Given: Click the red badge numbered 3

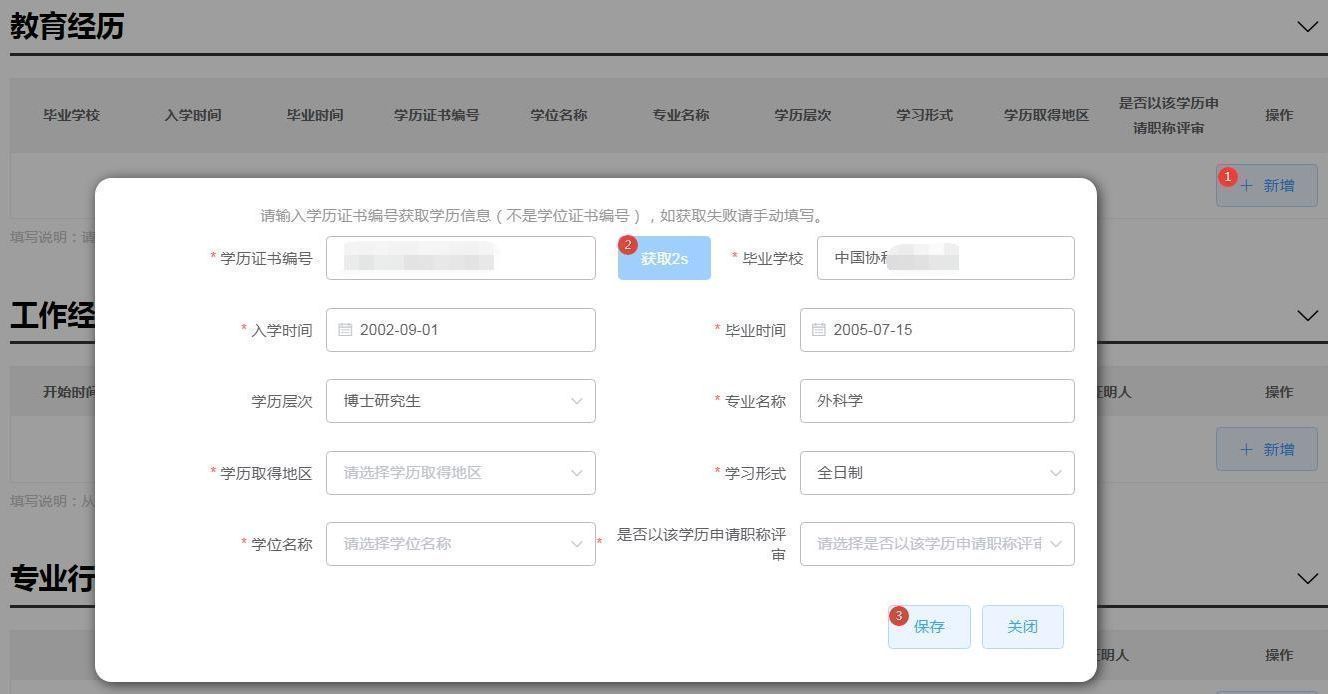Looking at the screenshot, I should [898, 616].
